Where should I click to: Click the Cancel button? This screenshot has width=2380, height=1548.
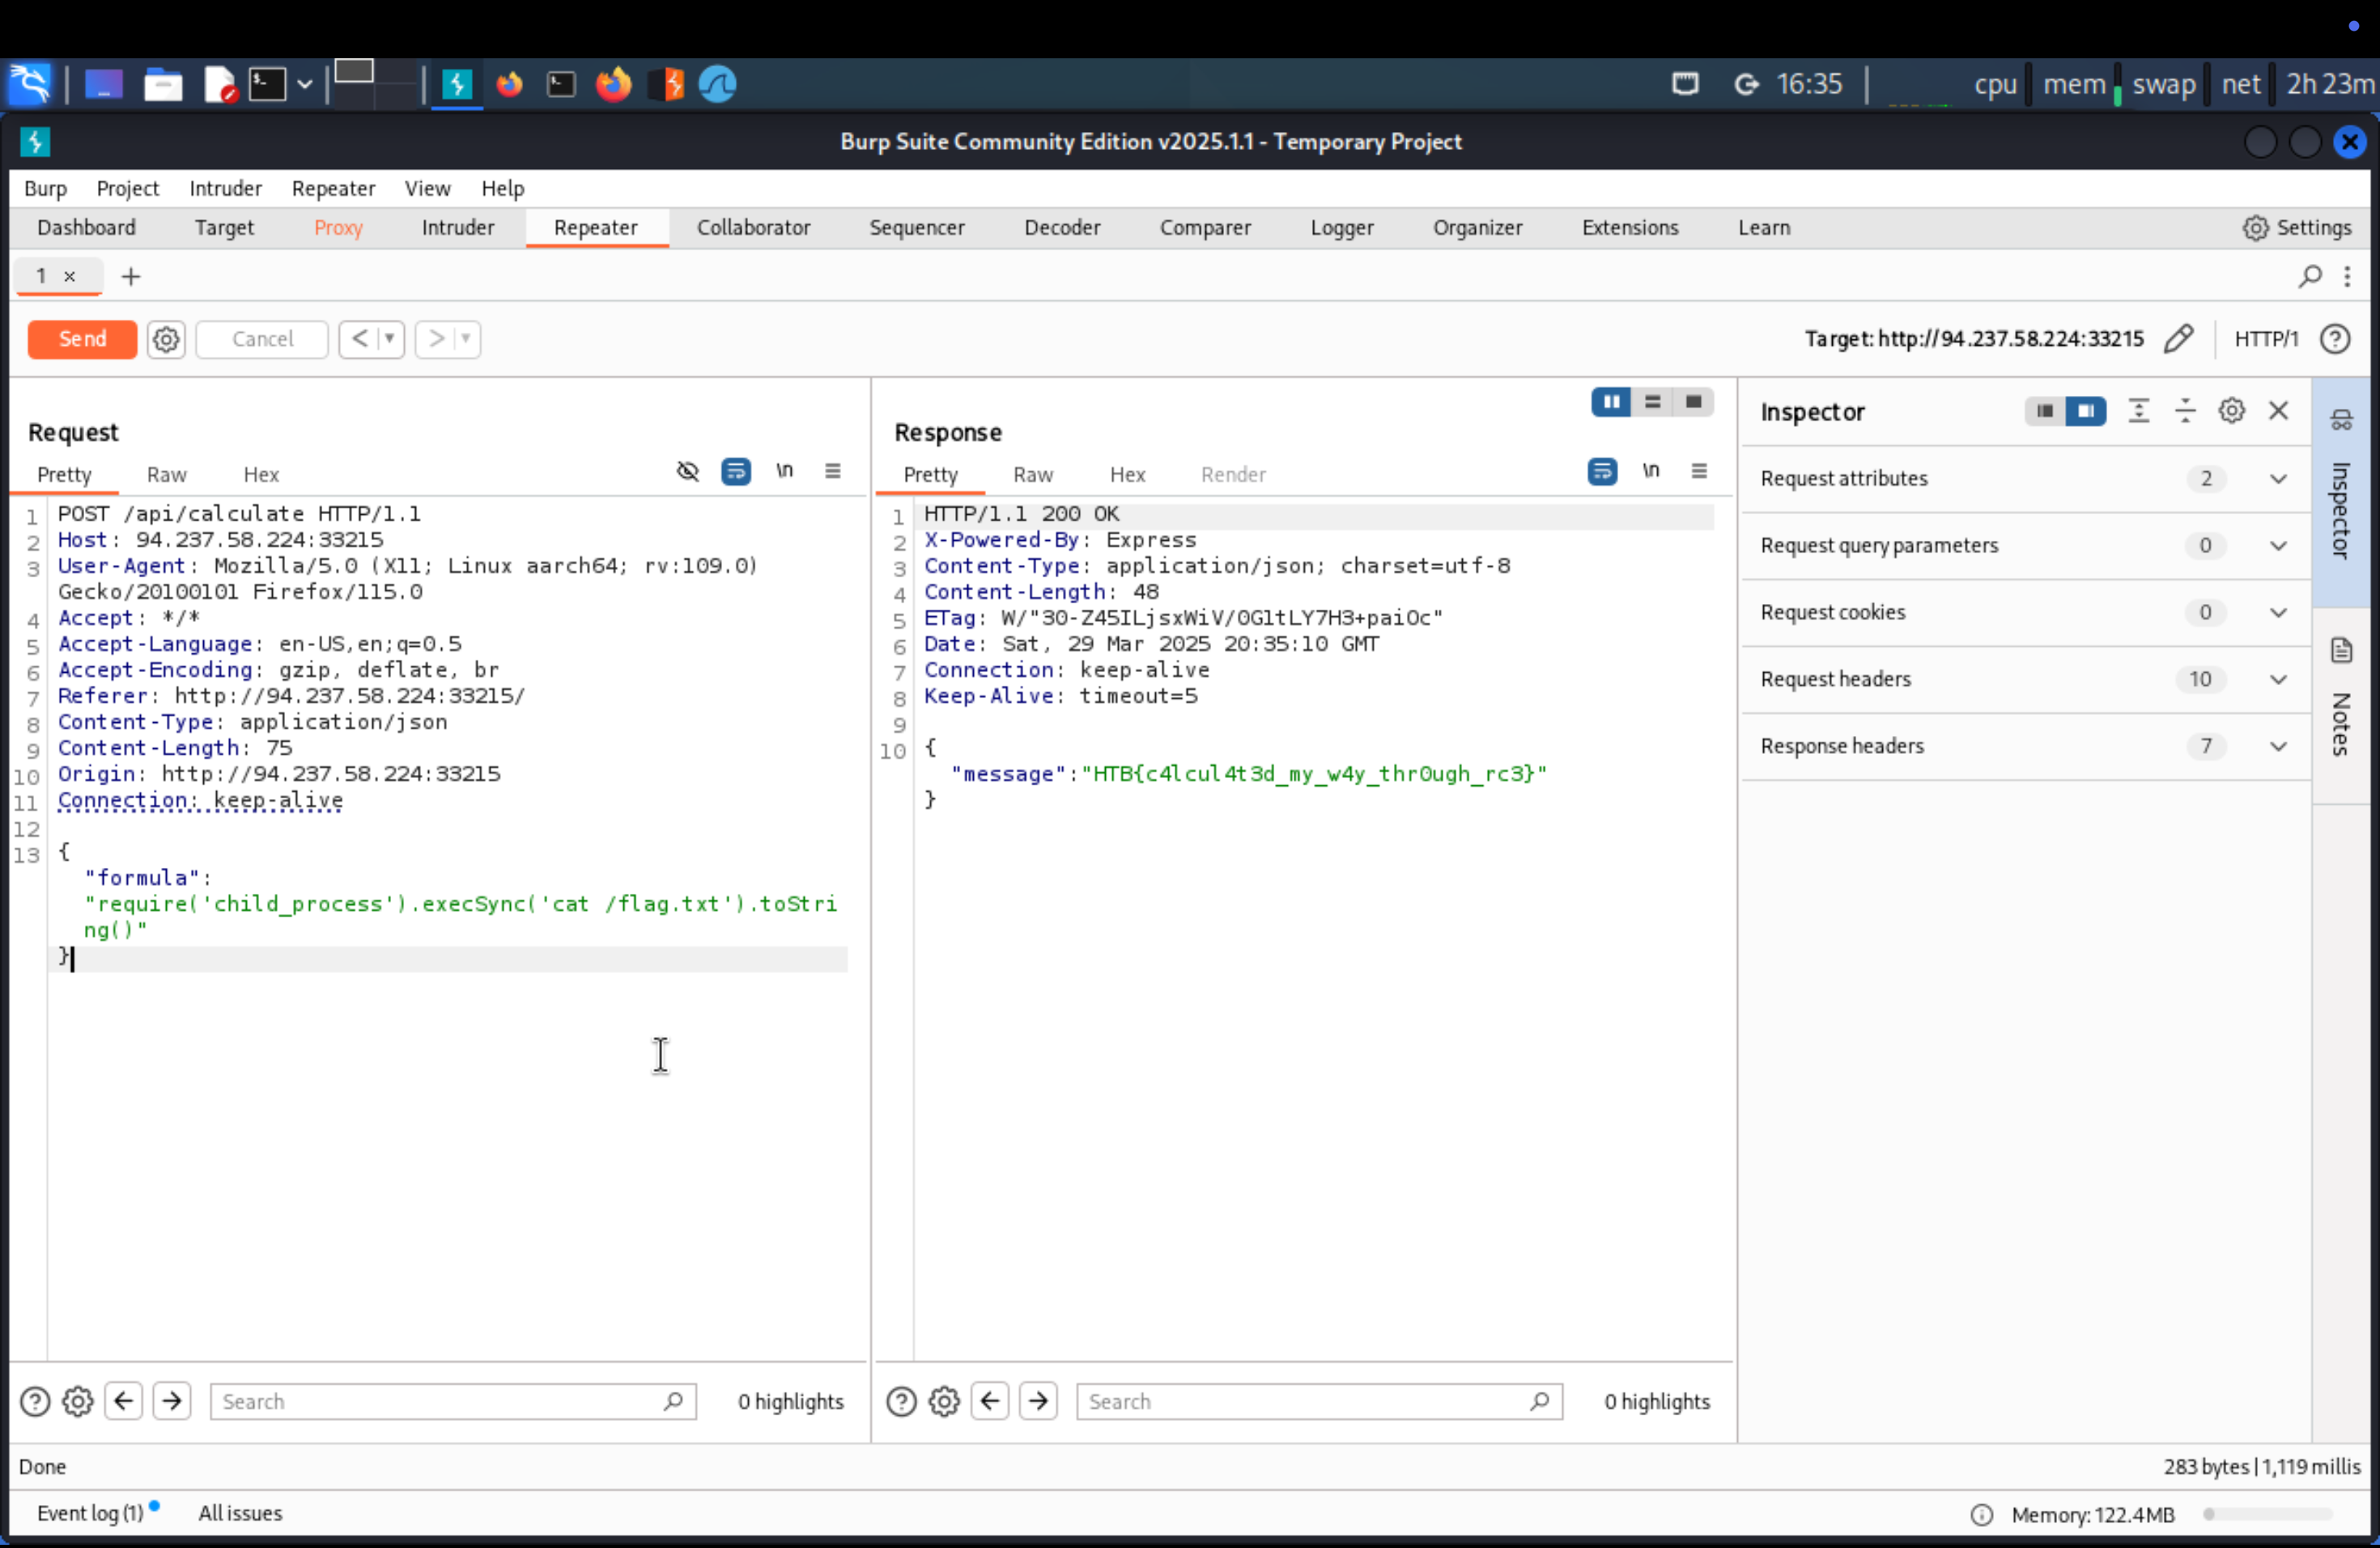pyautogui.click(x=262, y=339)
